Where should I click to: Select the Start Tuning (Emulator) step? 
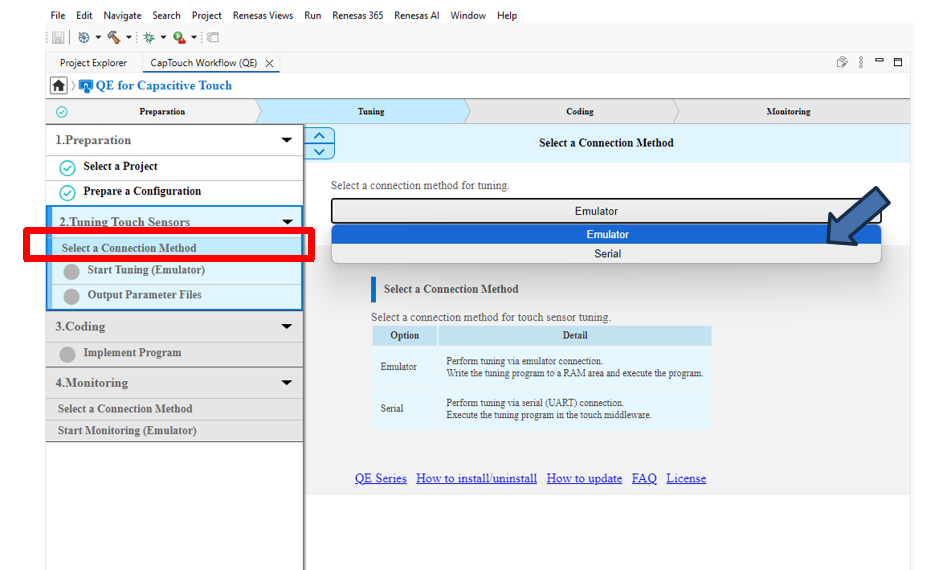[x=145, y=270]
